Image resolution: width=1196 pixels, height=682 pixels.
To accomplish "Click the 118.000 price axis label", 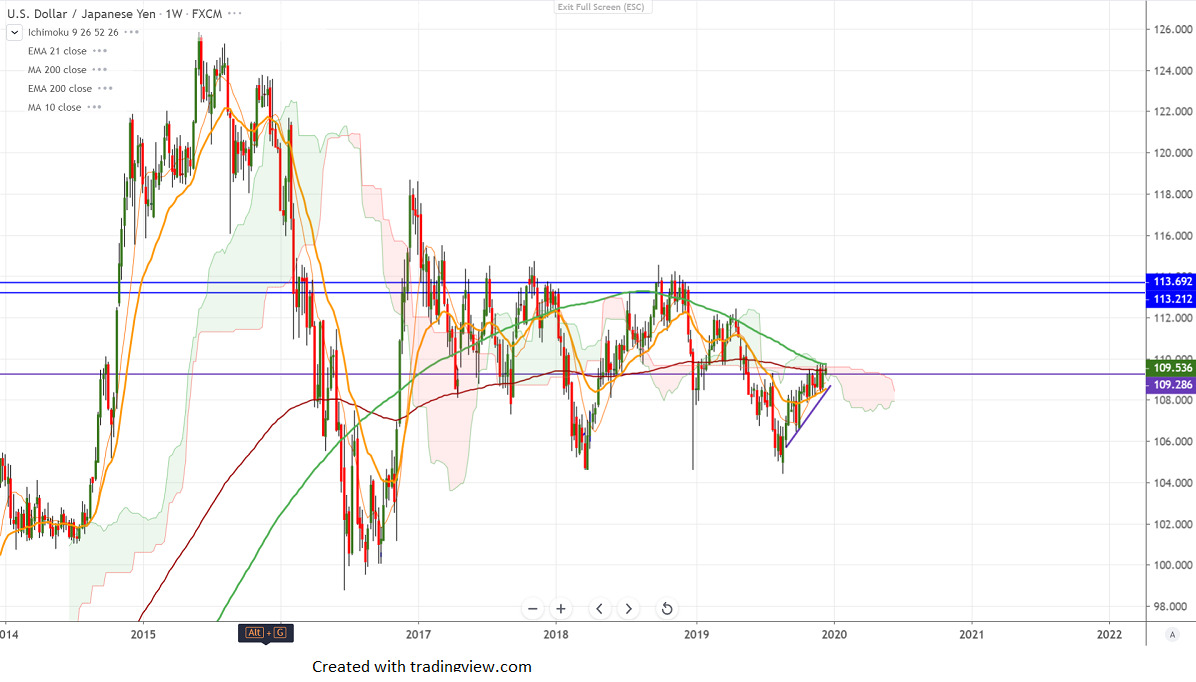I will coord(1172,195).
